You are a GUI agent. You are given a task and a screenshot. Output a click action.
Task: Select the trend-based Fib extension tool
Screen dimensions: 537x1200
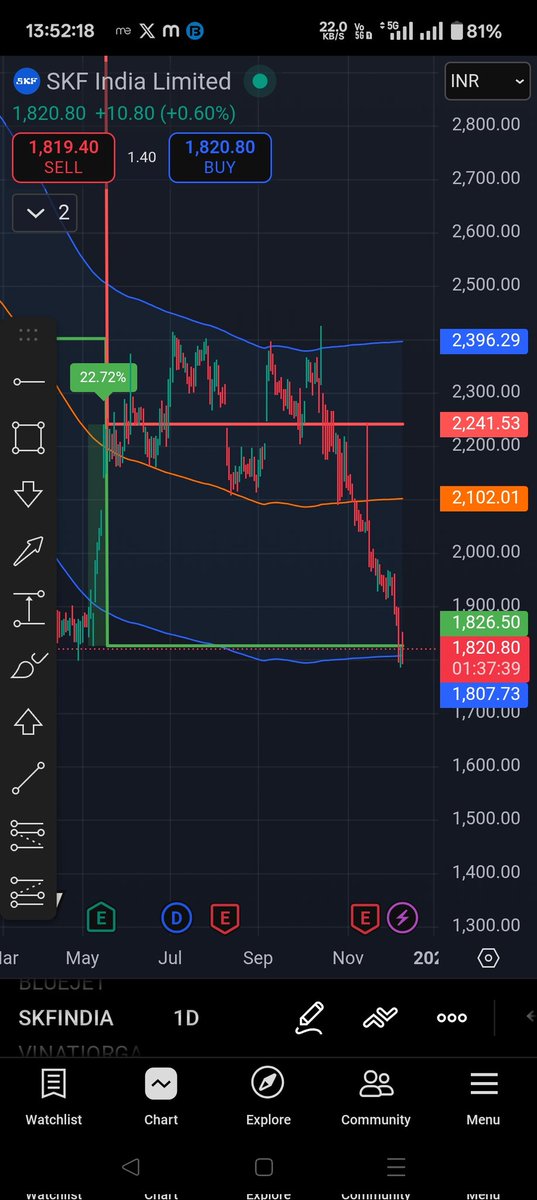pyautogui.click(x=28, y=890)
